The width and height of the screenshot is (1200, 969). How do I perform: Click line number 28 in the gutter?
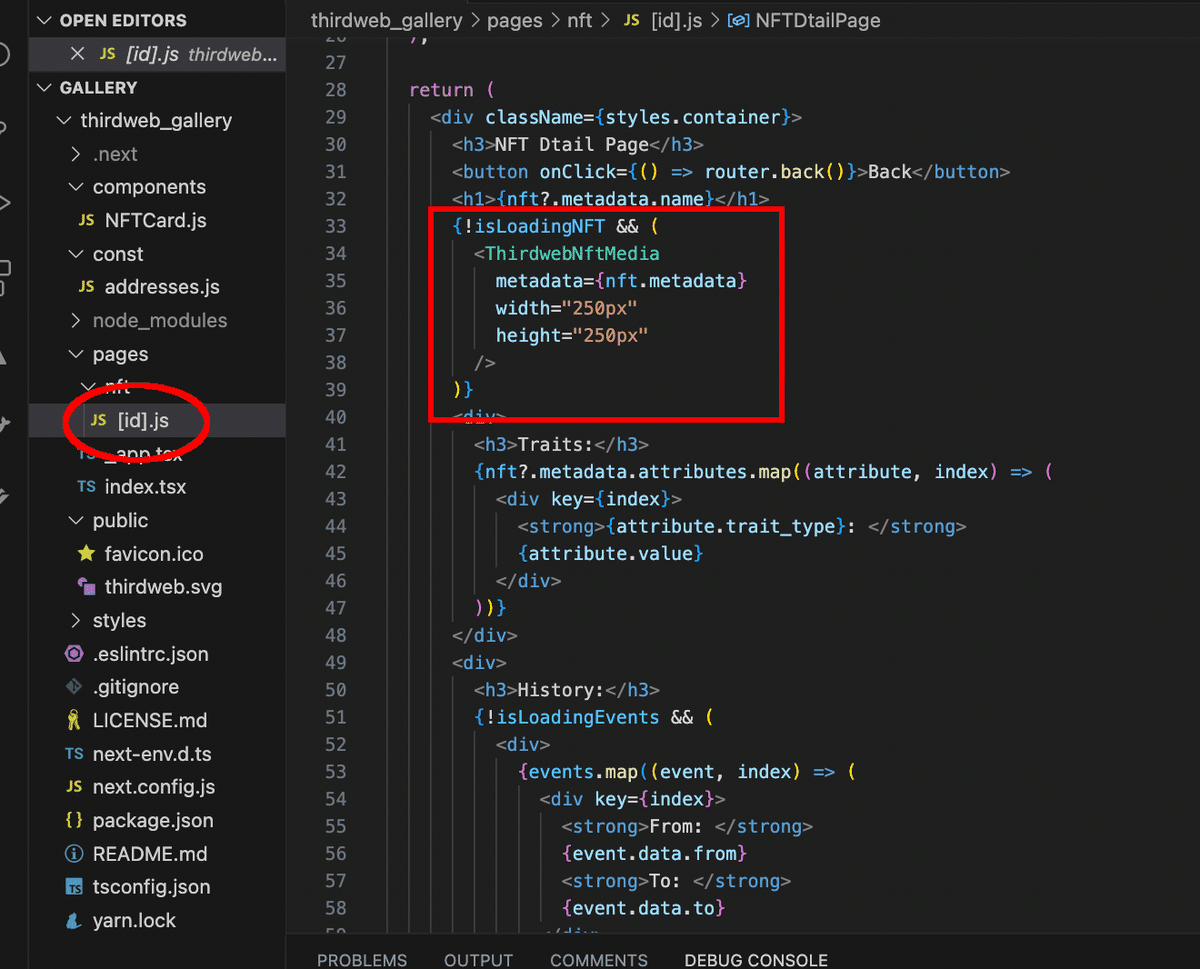[x=336, y=90]
